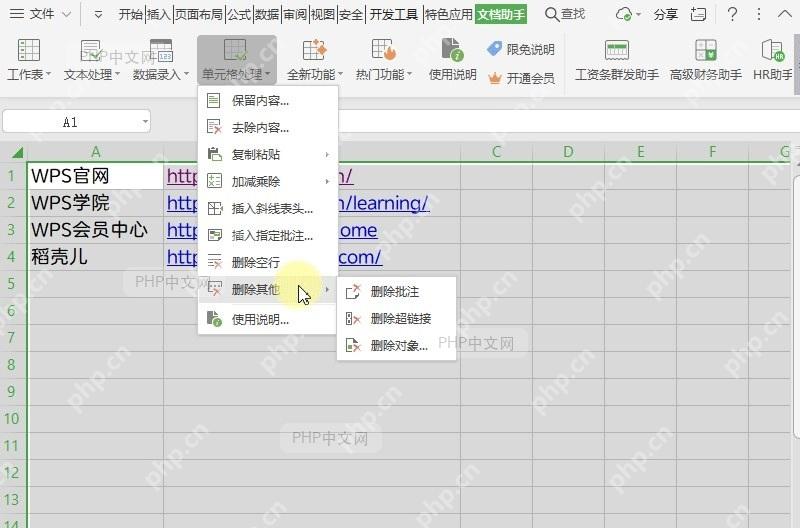Select 删除对象... in submenu
The height and width of the screenshot is (528, 800).
pyautogui.click(x=396, y=345)
